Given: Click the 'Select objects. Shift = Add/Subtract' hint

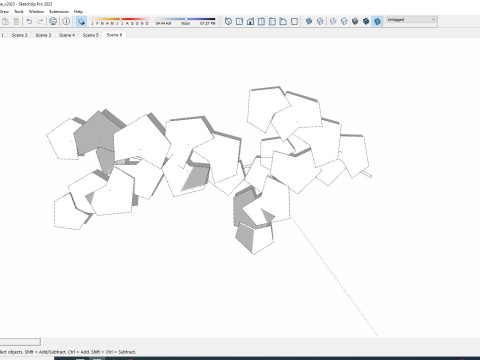Looking at the screenshot, I should 68,352.
